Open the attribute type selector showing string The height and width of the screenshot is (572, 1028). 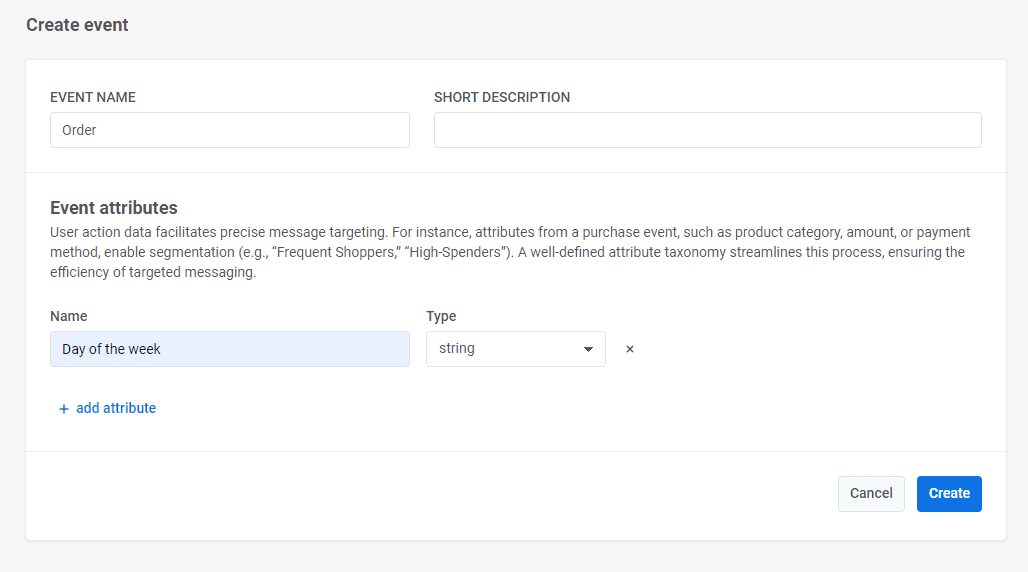pyautogui.click(x=515, y=349)
